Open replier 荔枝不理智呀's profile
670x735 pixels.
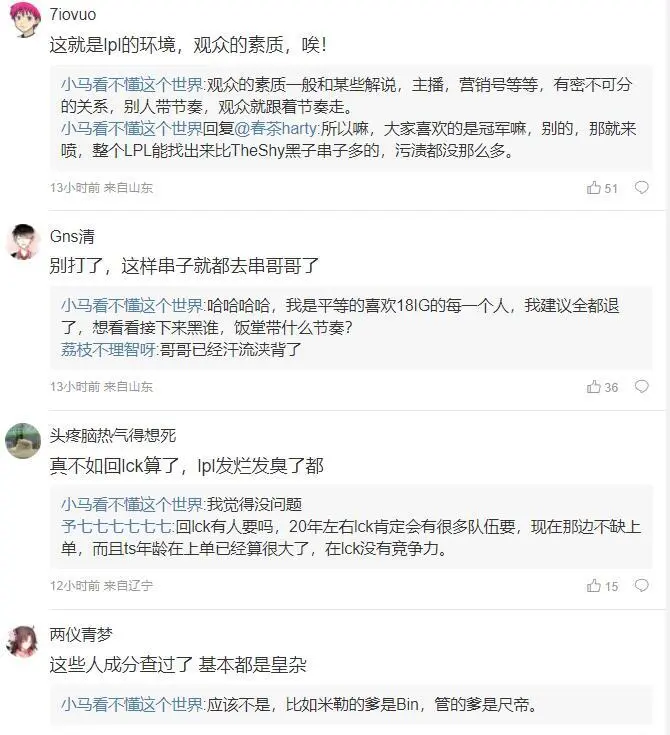click(x=108, y=350)
